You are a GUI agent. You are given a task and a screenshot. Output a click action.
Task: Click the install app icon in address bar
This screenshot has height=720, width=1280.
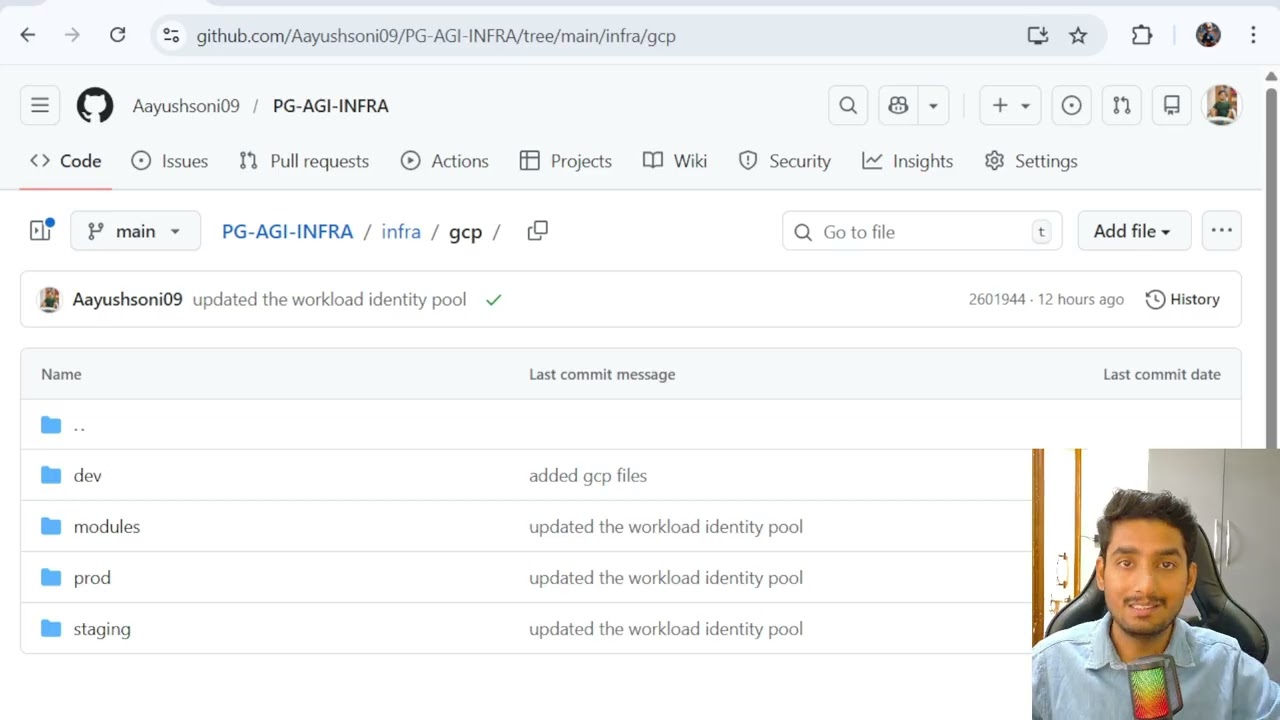[1037, 35]
